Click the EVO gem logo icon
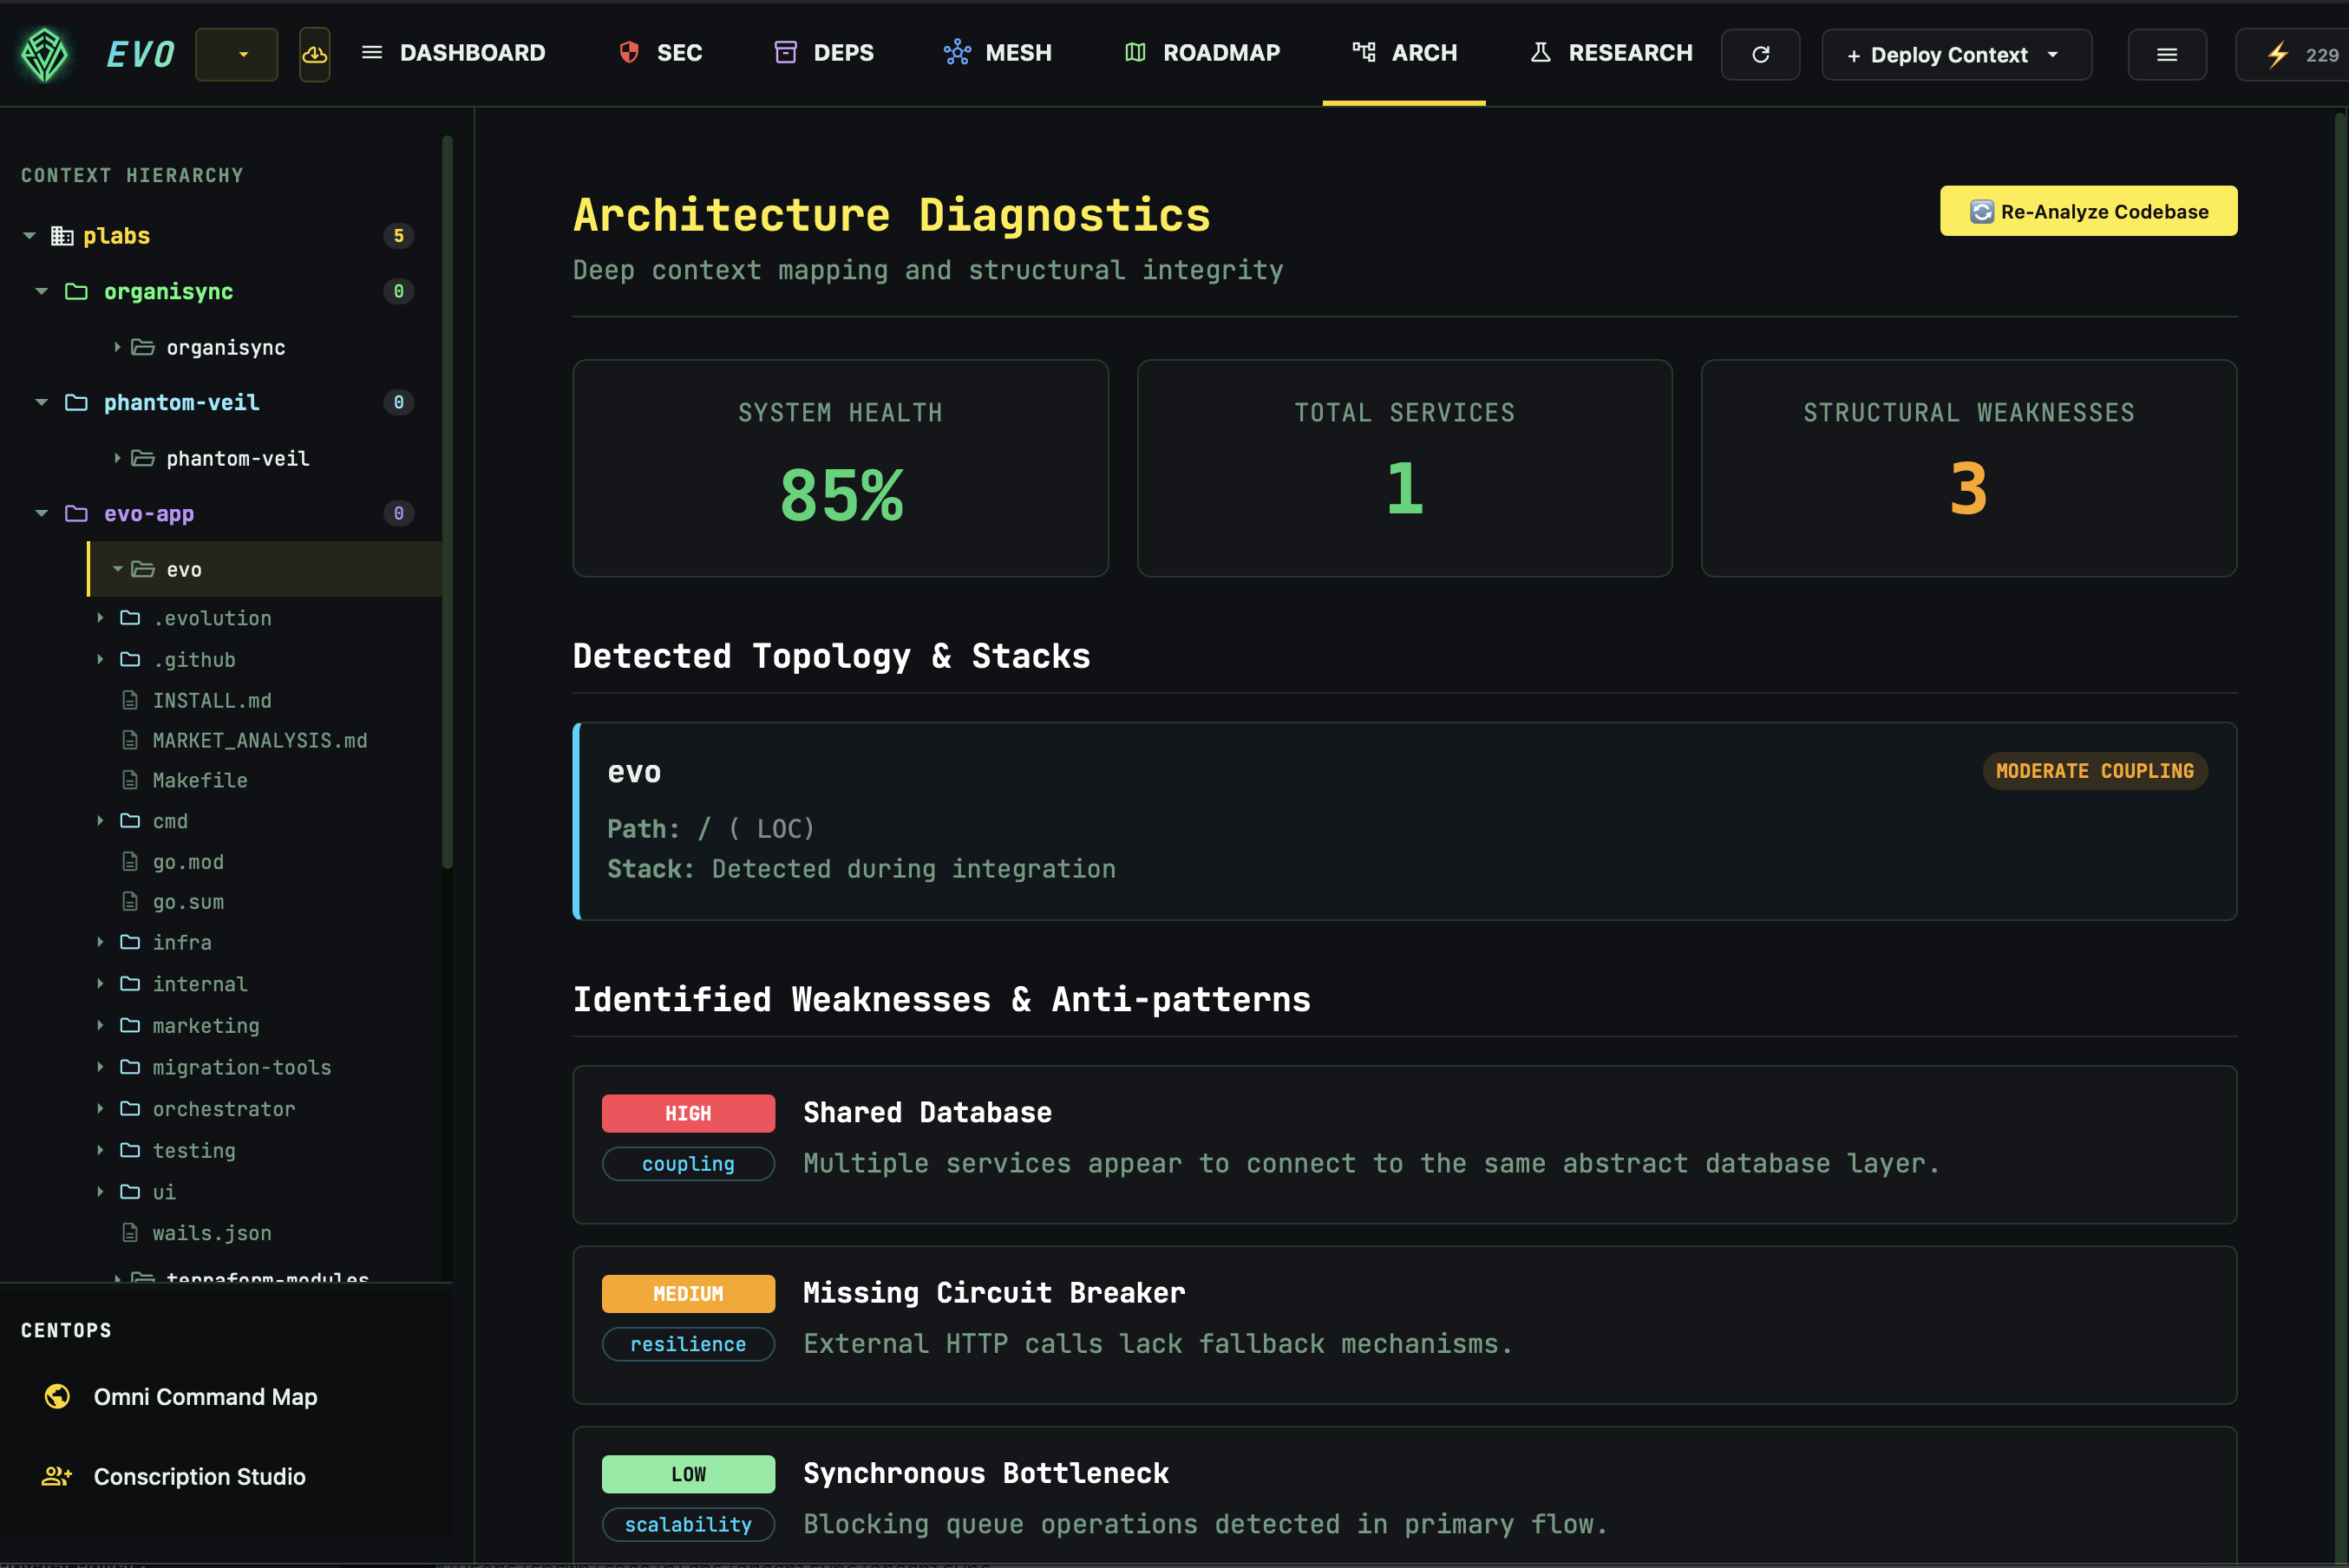Viewport: 2349px width, 1568px height. pos(45,54)
